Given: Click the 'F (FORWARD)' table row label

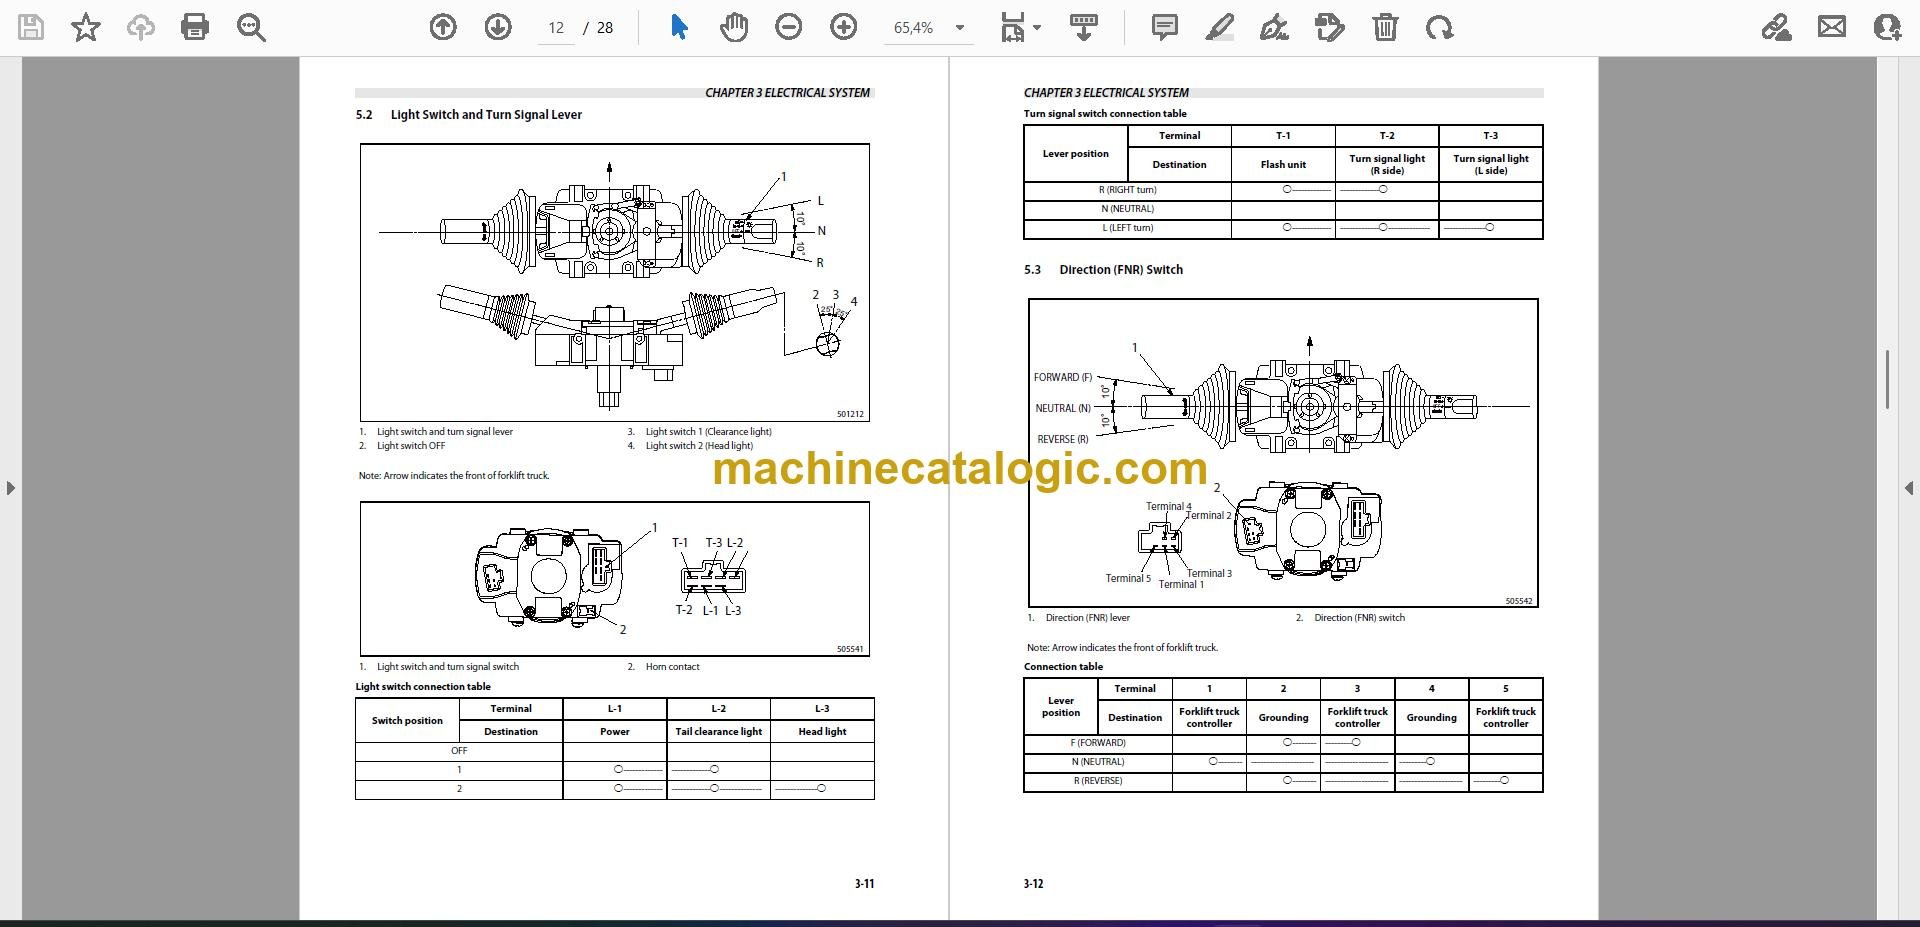Looking at the screenshot, I should (1098, 743).
